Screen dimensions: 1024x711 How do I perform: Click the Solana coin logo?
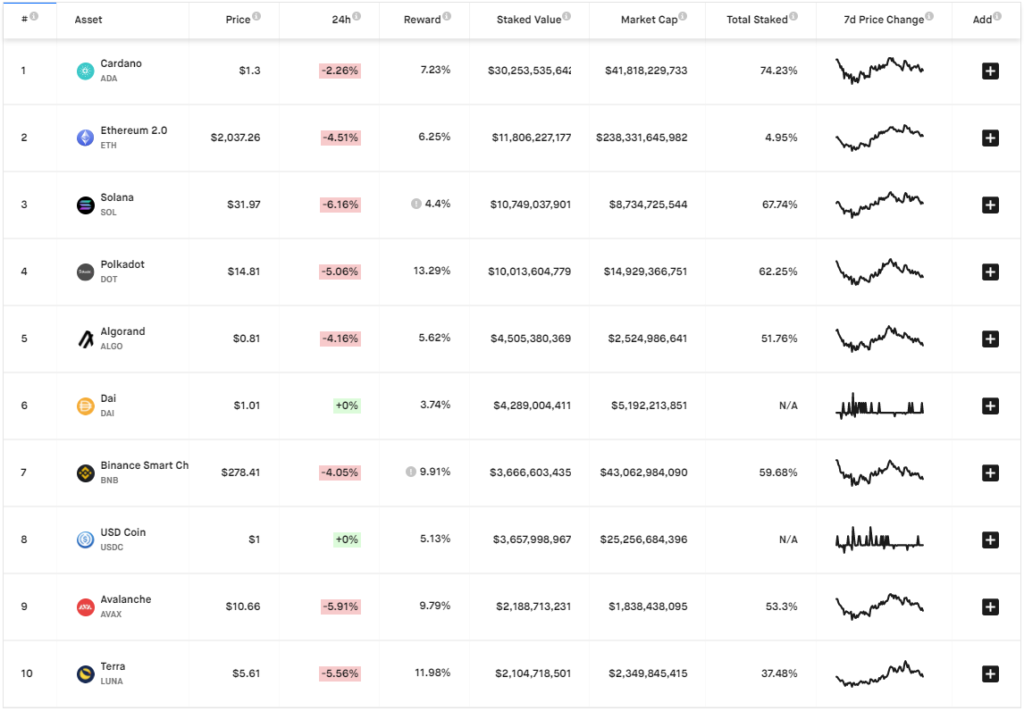tap(85, 205)
